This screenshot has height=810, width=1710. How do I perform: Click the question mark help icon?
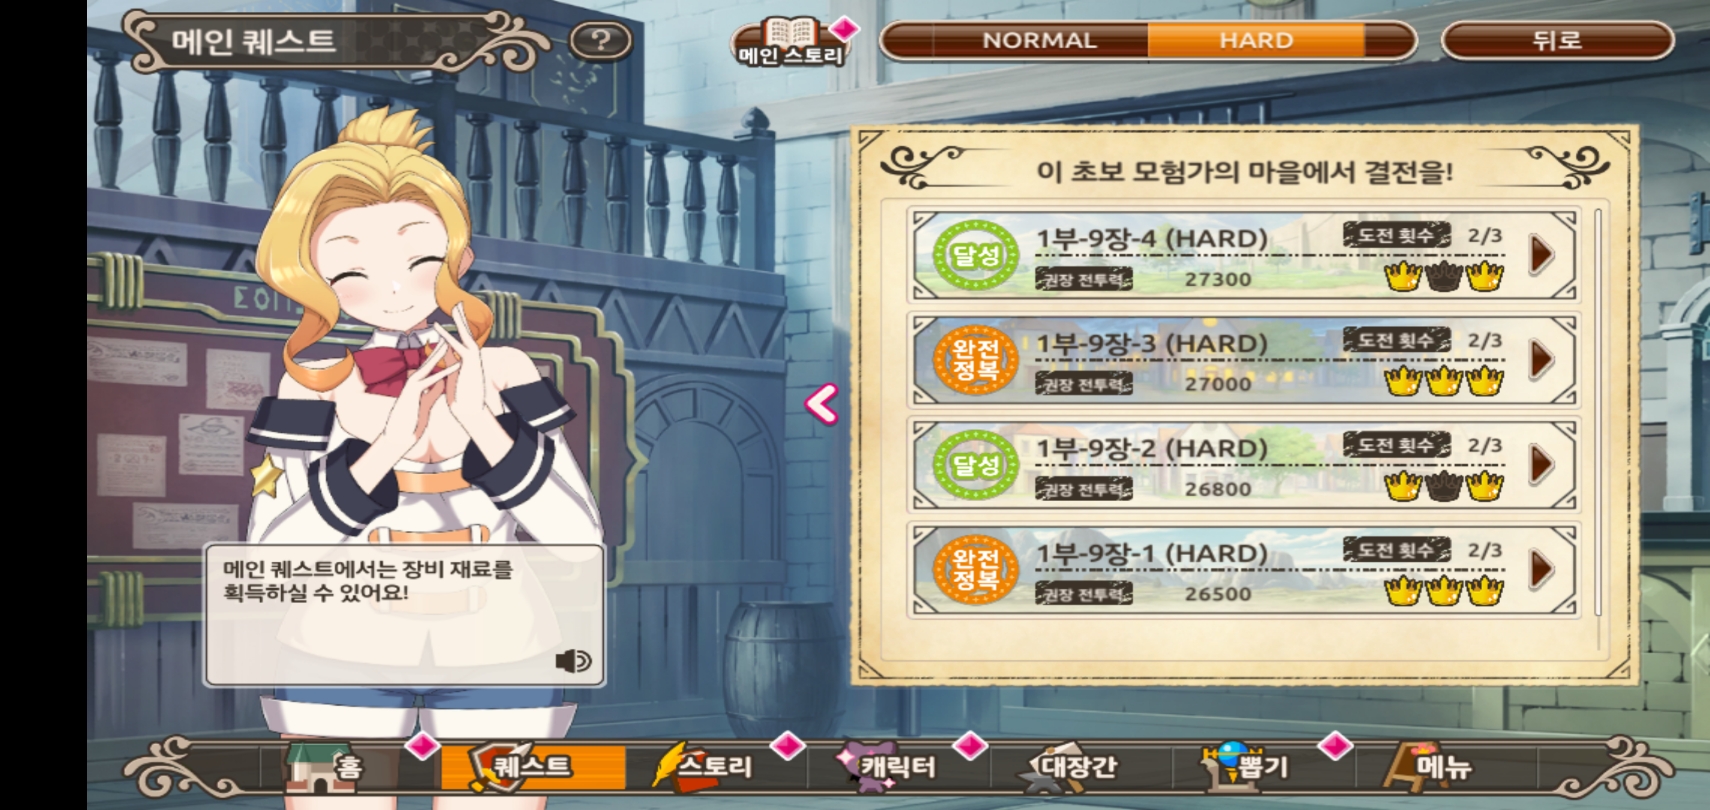600,40
